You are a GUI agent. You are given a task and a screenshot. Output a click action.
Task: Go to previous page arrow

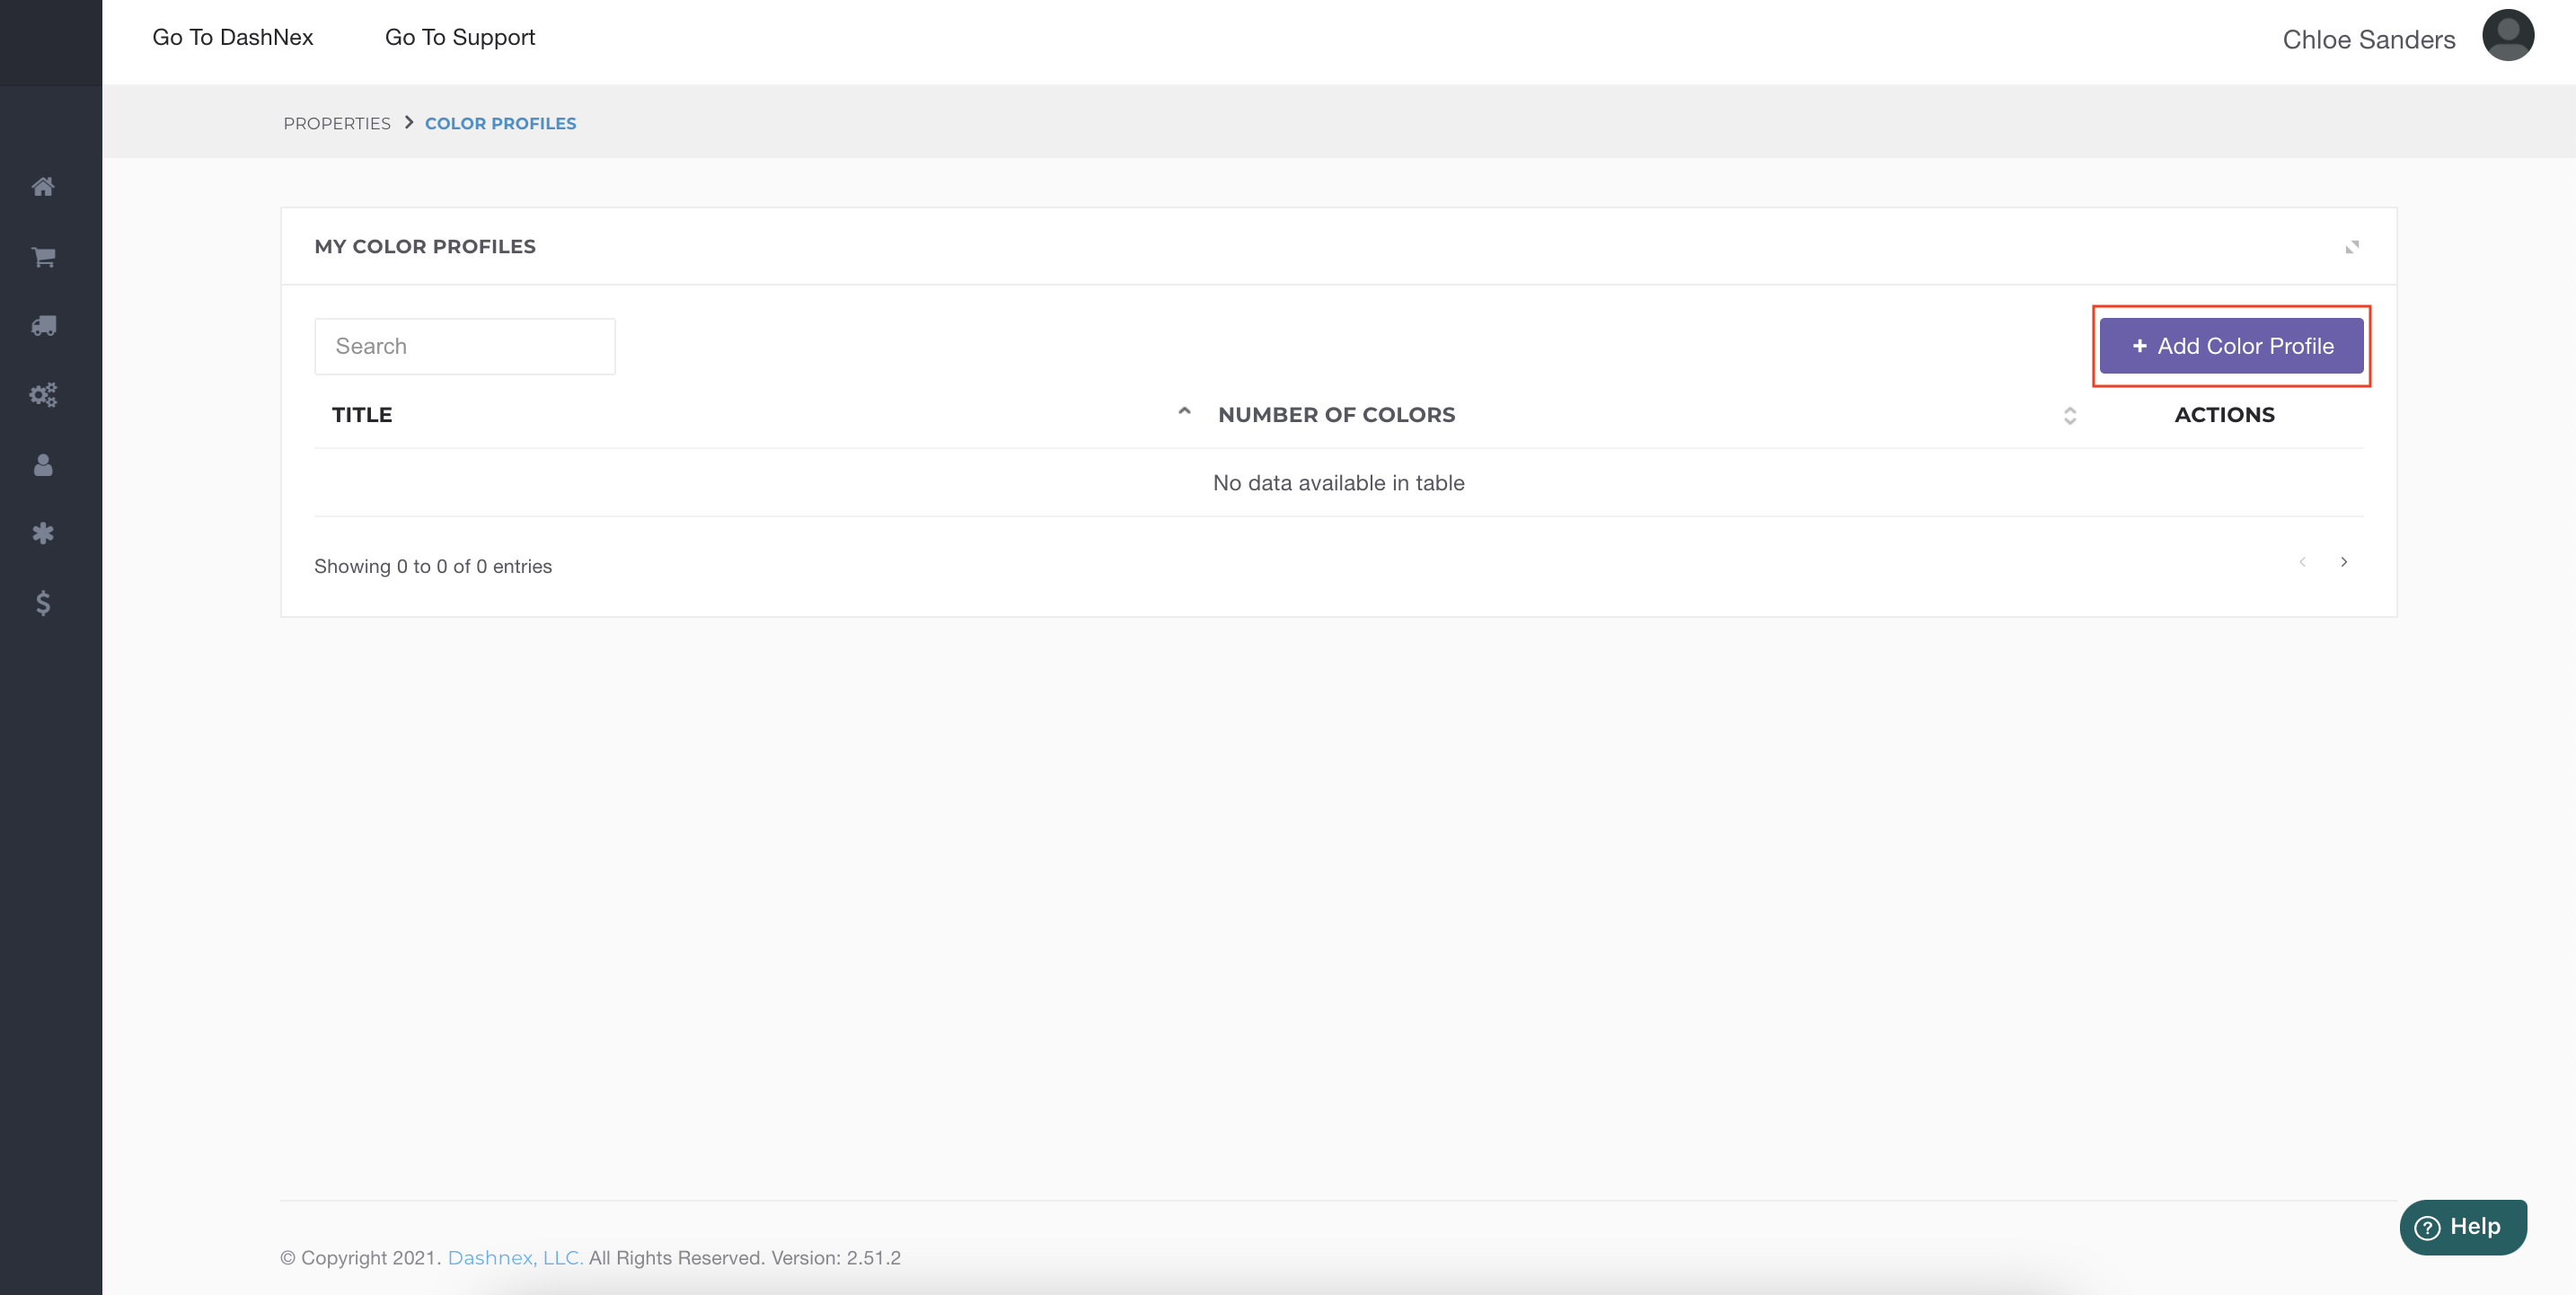click(2302, 562)
